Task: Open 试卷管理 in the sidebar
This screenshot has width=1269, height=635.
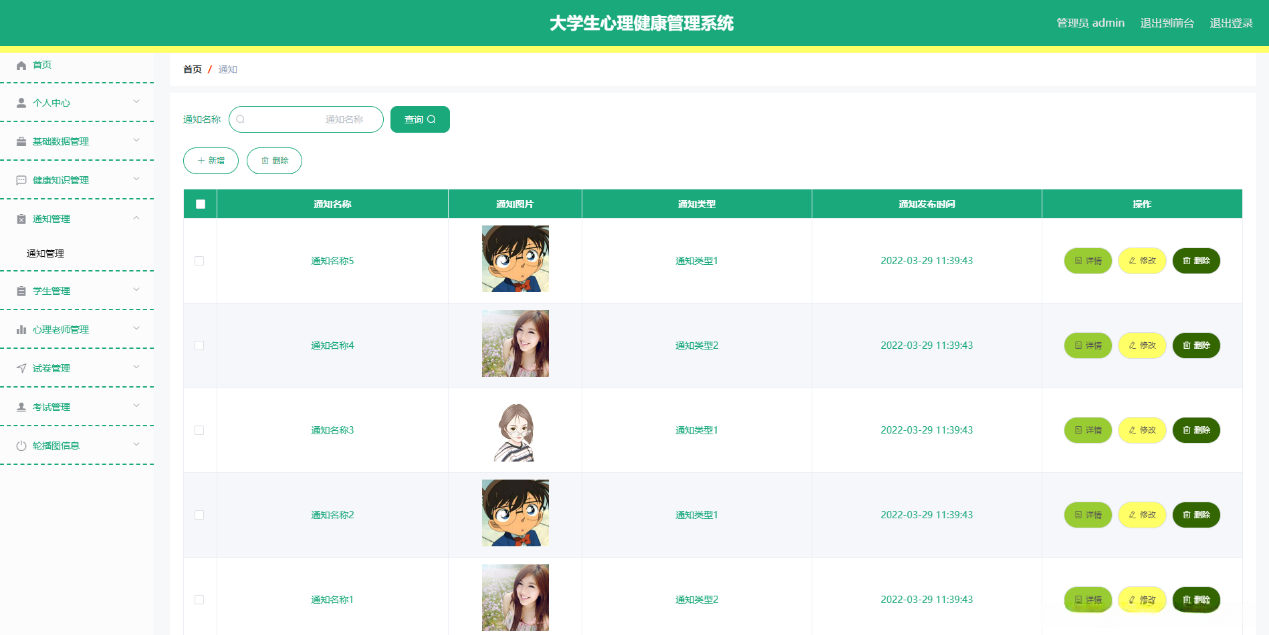Action: [x=77, y=368]
